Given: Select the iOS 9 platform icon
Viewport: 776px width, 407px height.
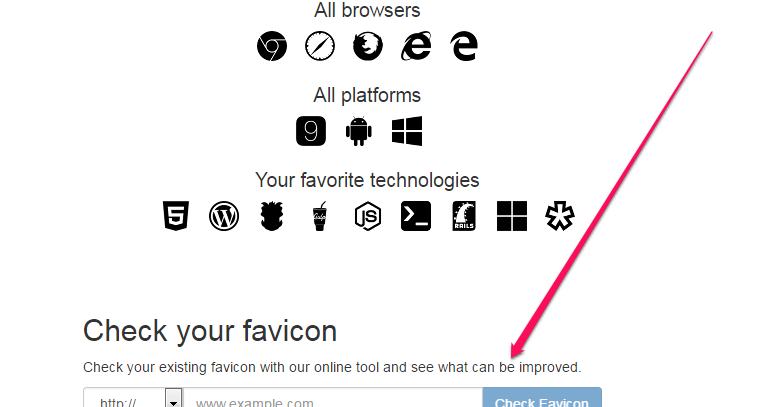Looking at the screenshot, I should click(x=311, y=131).
